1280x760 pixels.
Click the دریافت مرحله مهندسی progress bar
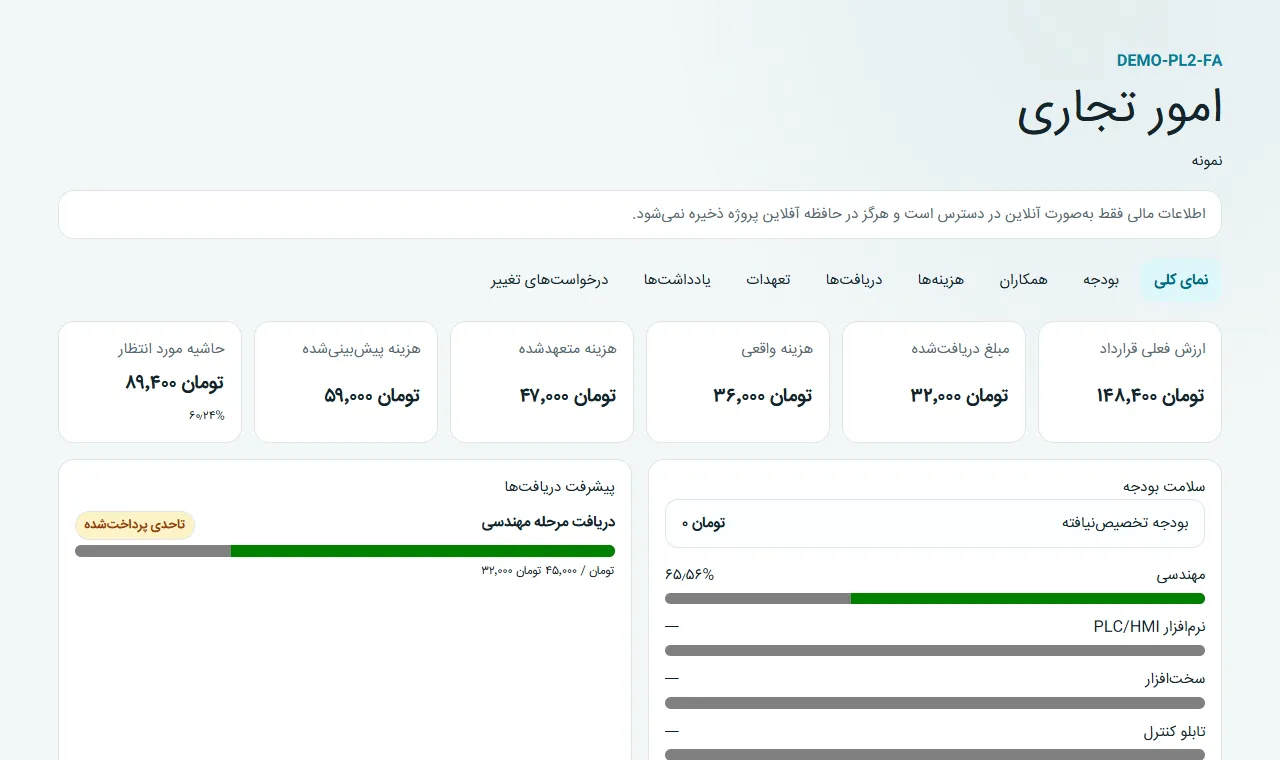tap(345, 551)
